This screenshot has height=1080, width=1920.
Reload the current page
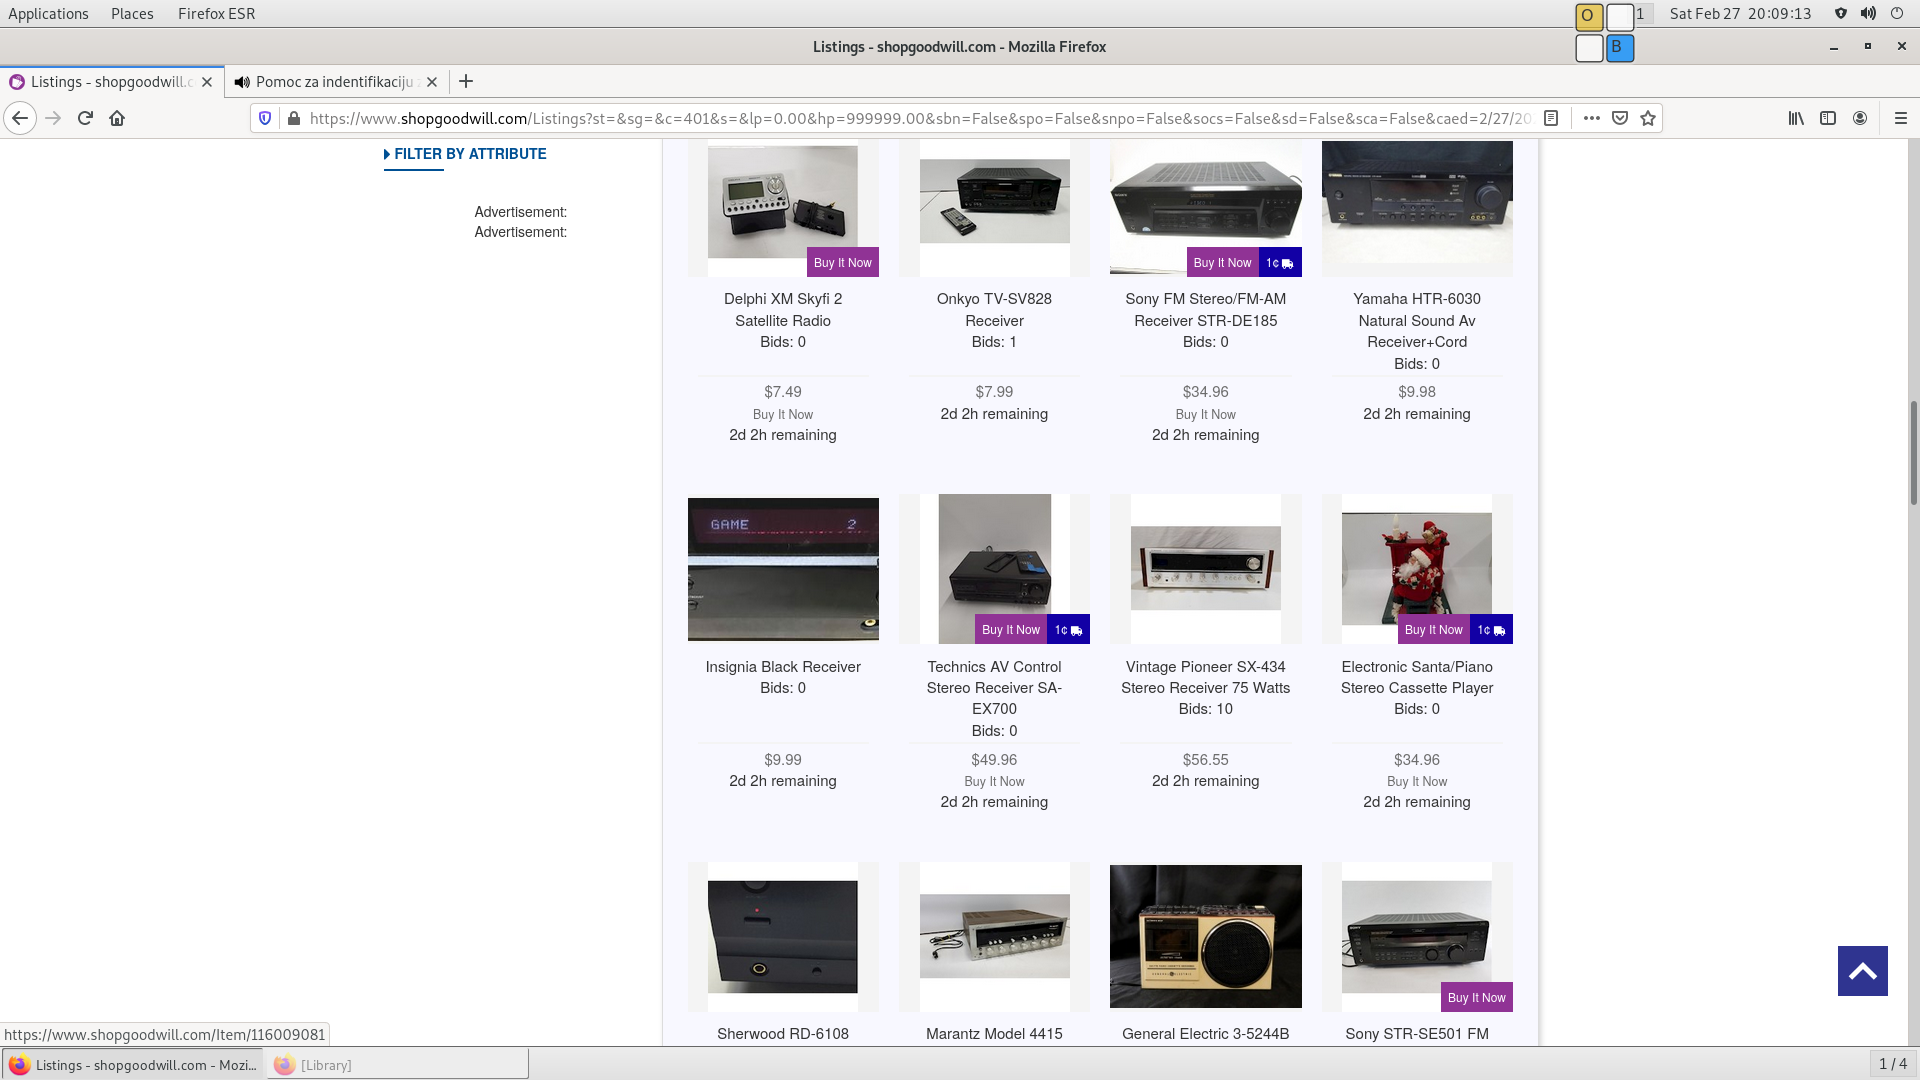(85, 118)
